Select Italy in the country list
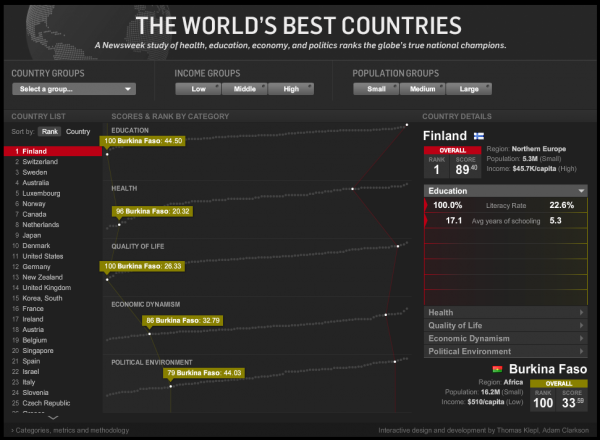 (x=53, y=382)
